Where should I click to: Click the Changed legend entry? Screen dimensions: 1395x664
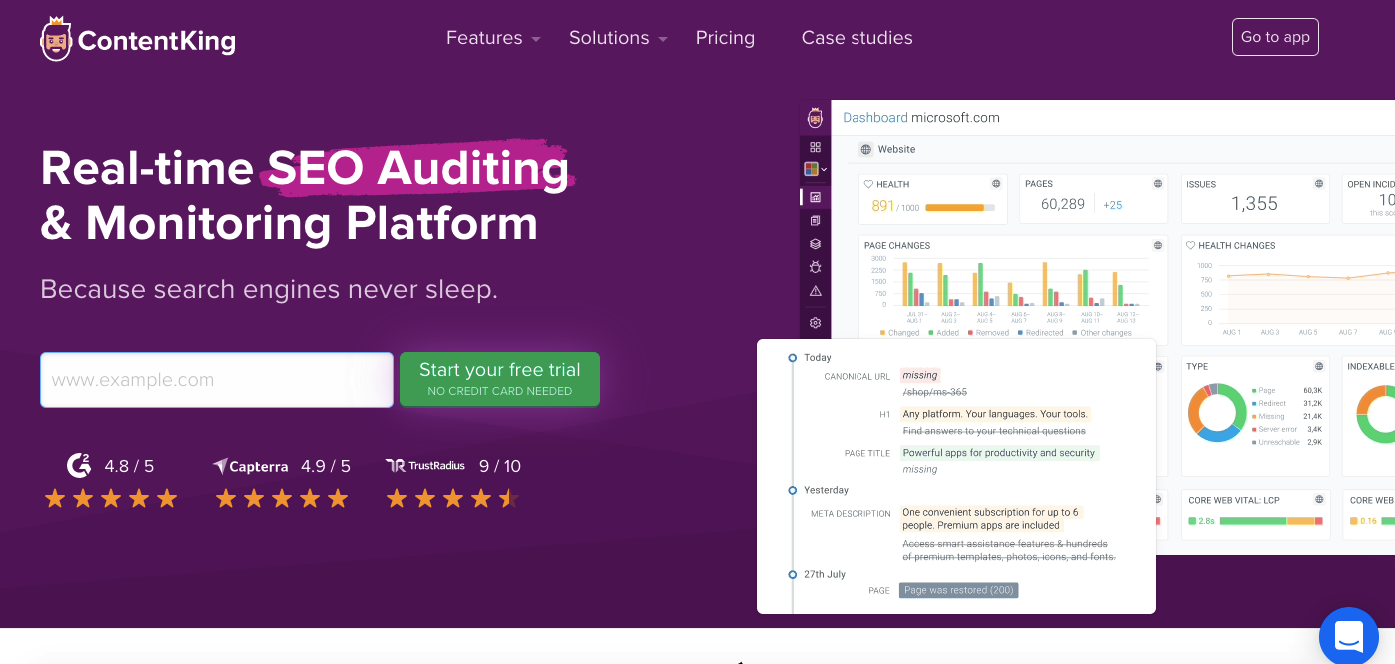[x=899, y=333]
